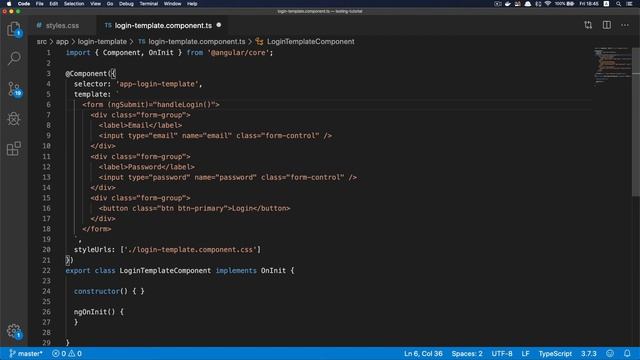Open the File menu

(40, 4)
